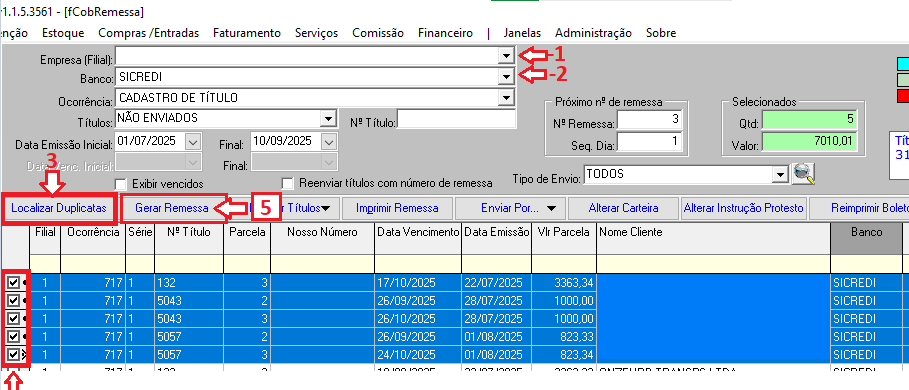Open the emission Final date 10/09/2025 picker
The image size is (909, 390).
pos(328,141)
